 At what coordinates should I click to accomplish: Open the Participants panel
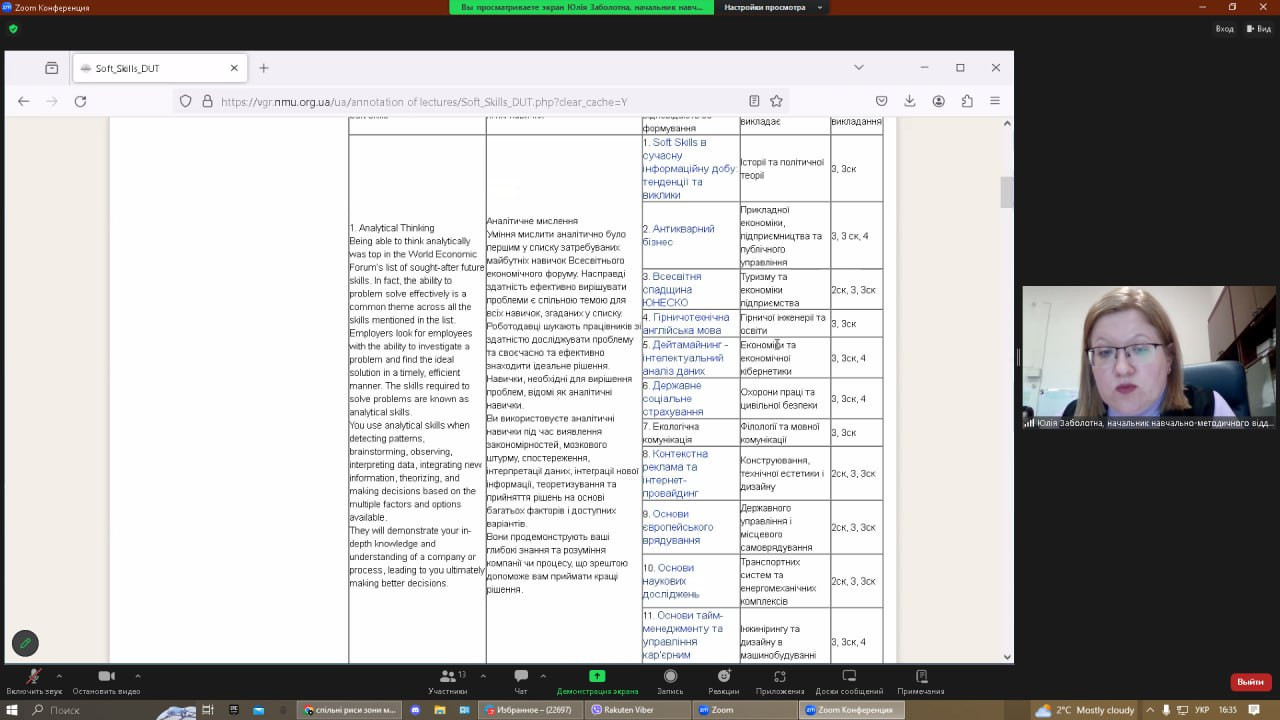click(x=447, y=677)
